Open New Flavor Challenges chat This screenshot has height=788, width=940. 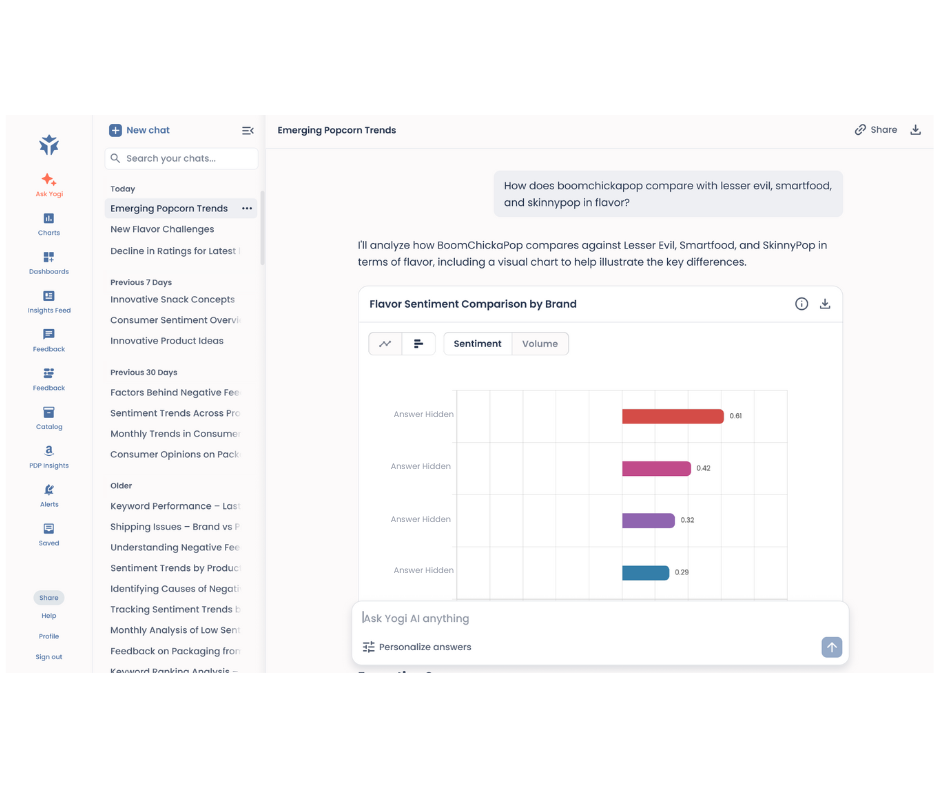(x=162, y=229)
